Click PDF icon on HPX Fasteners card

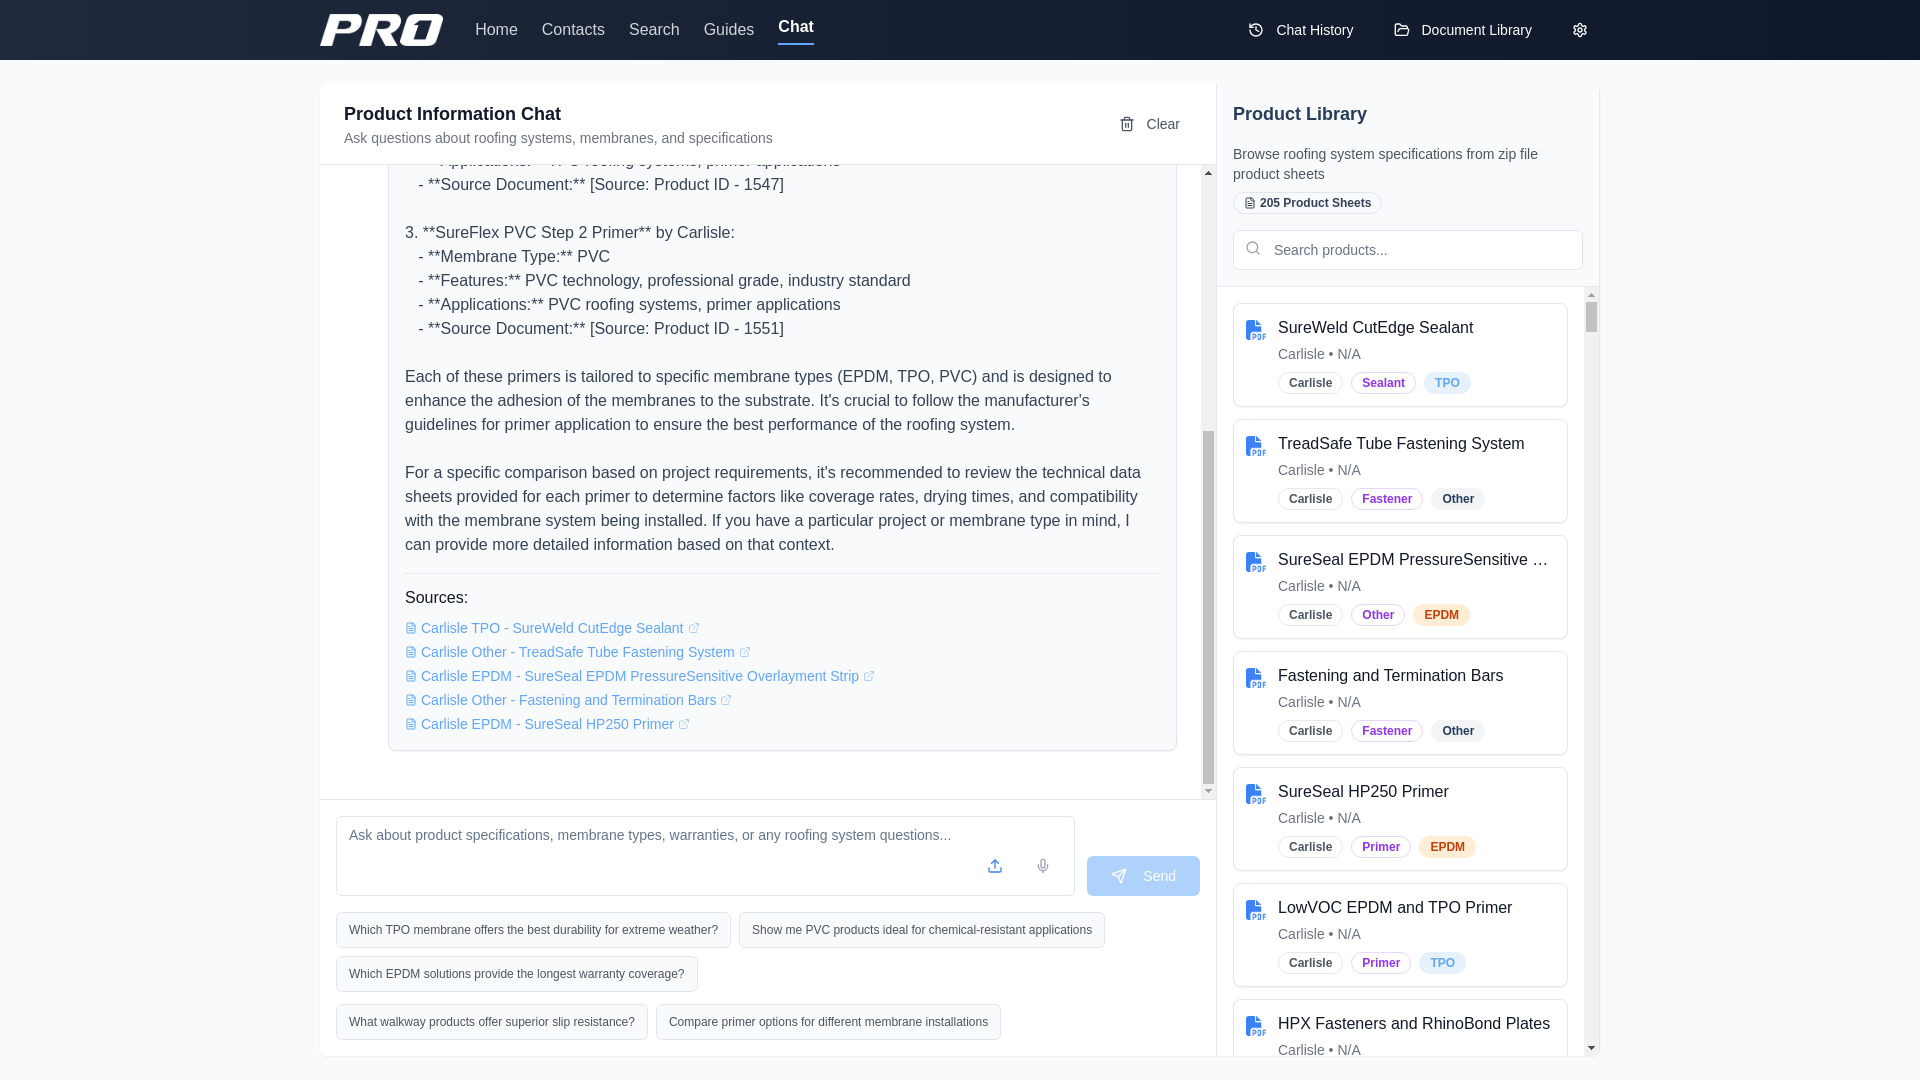[1256, 1026]
